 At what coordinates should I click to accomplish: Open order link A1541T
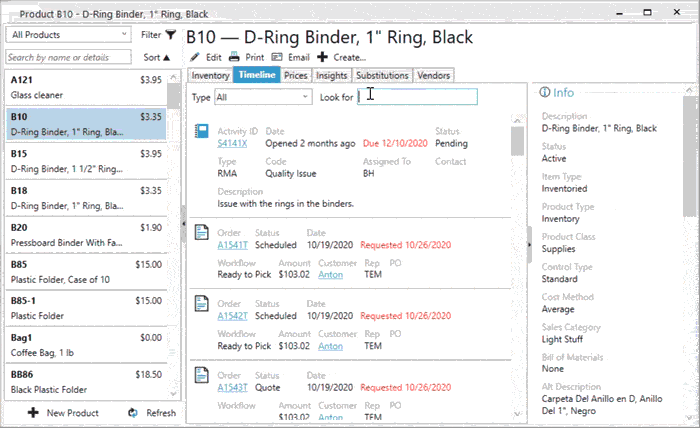(232, 245)
